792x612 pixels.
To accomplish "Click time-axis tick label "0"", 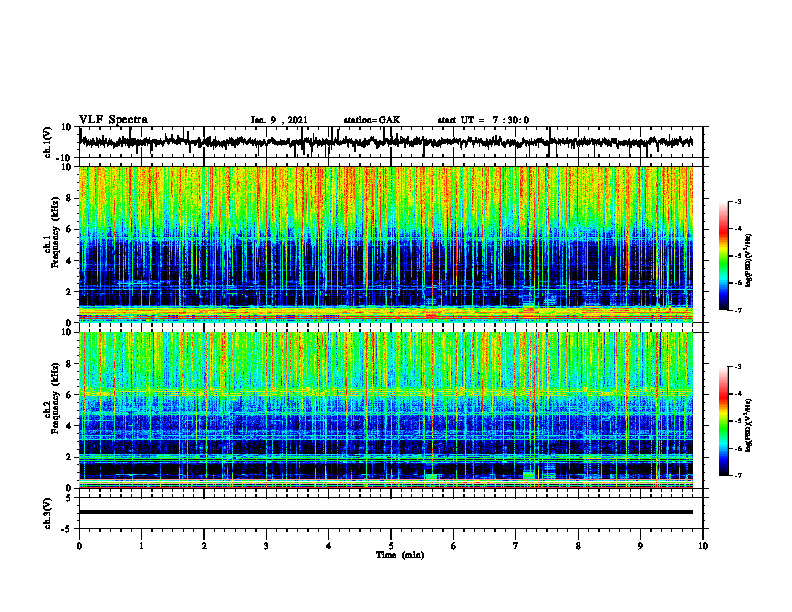I will (79, 546).
